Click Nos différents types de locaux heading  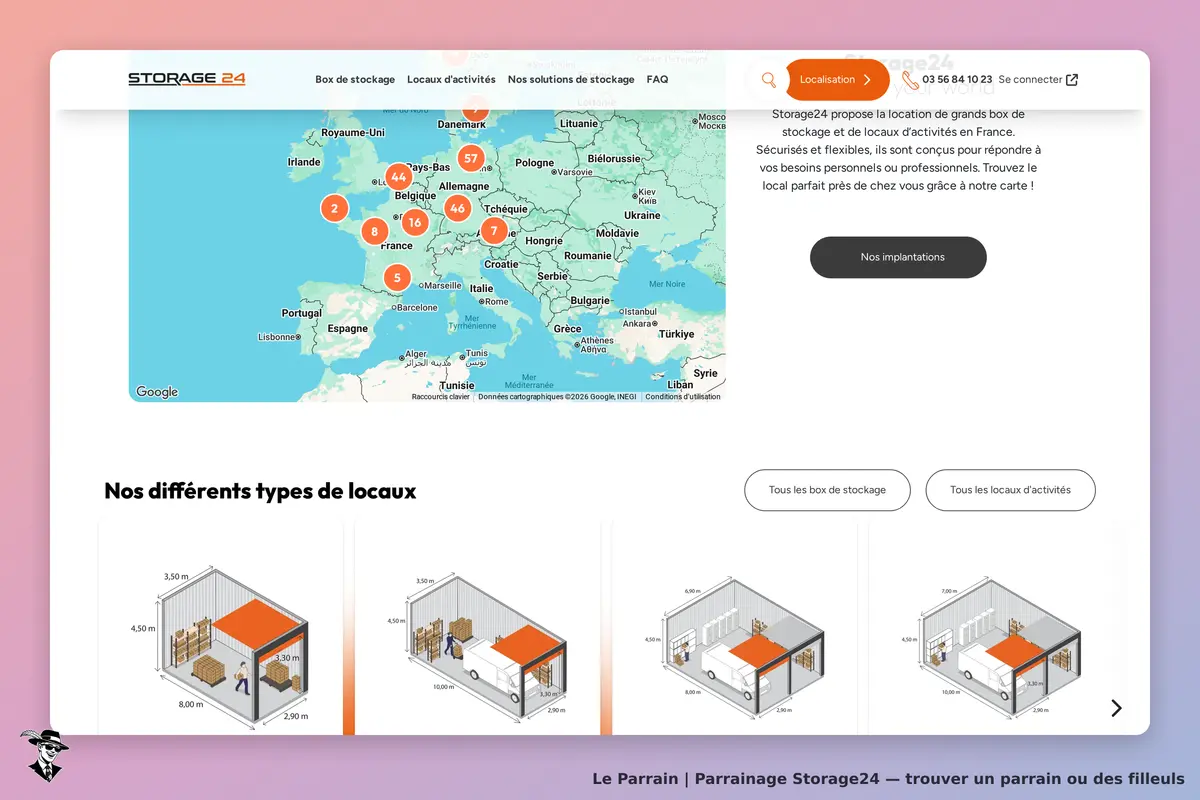[x=260, y=491]
